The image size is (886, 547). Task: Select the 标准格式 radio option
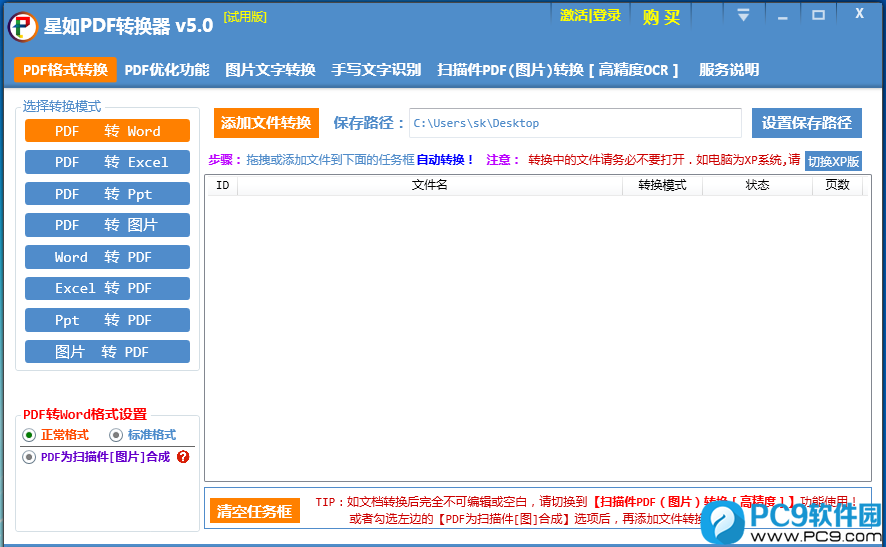[116, 435]
